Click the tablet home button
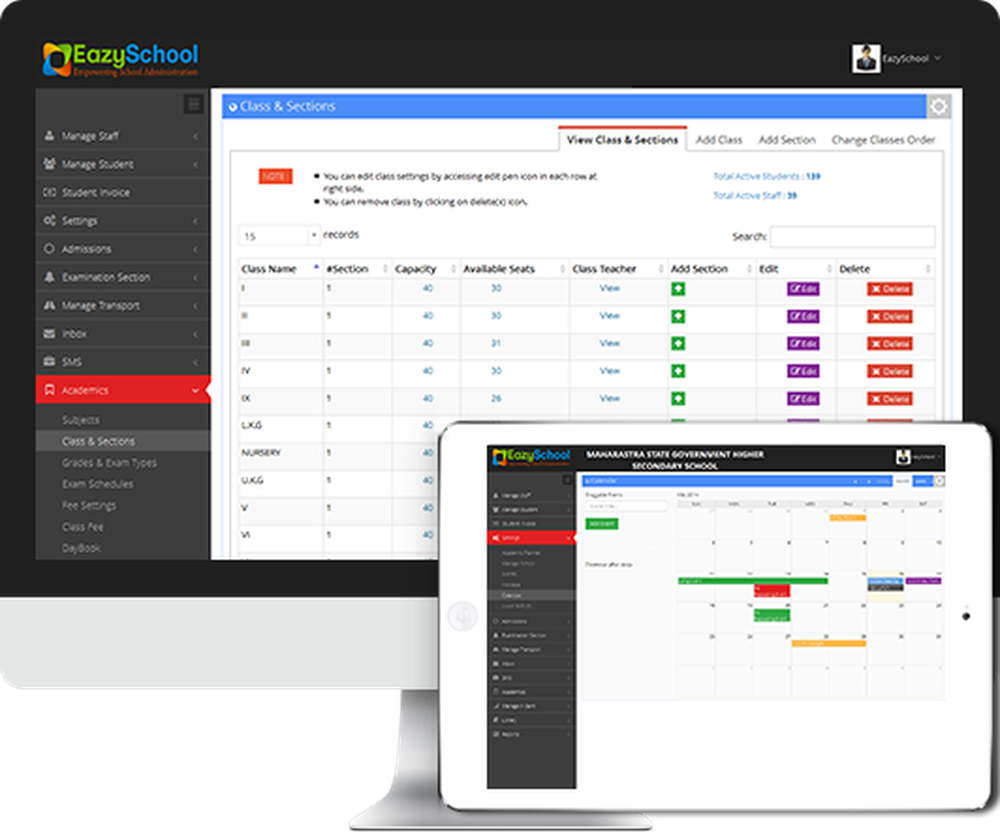The width and height of the screenshot is (1000, 832). (x=462, y=617)
